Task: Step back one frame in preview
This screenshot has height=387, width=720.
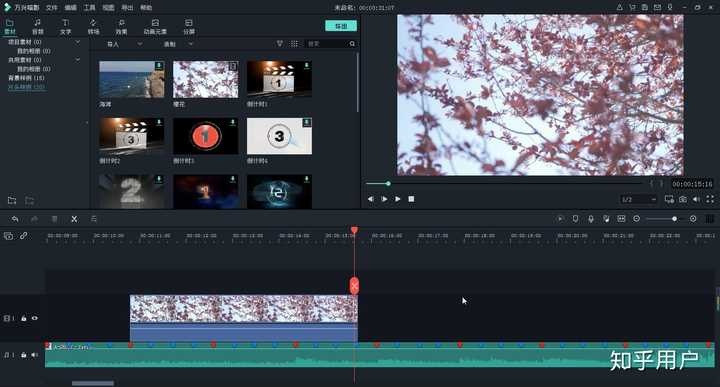Action: coord(371,199)
